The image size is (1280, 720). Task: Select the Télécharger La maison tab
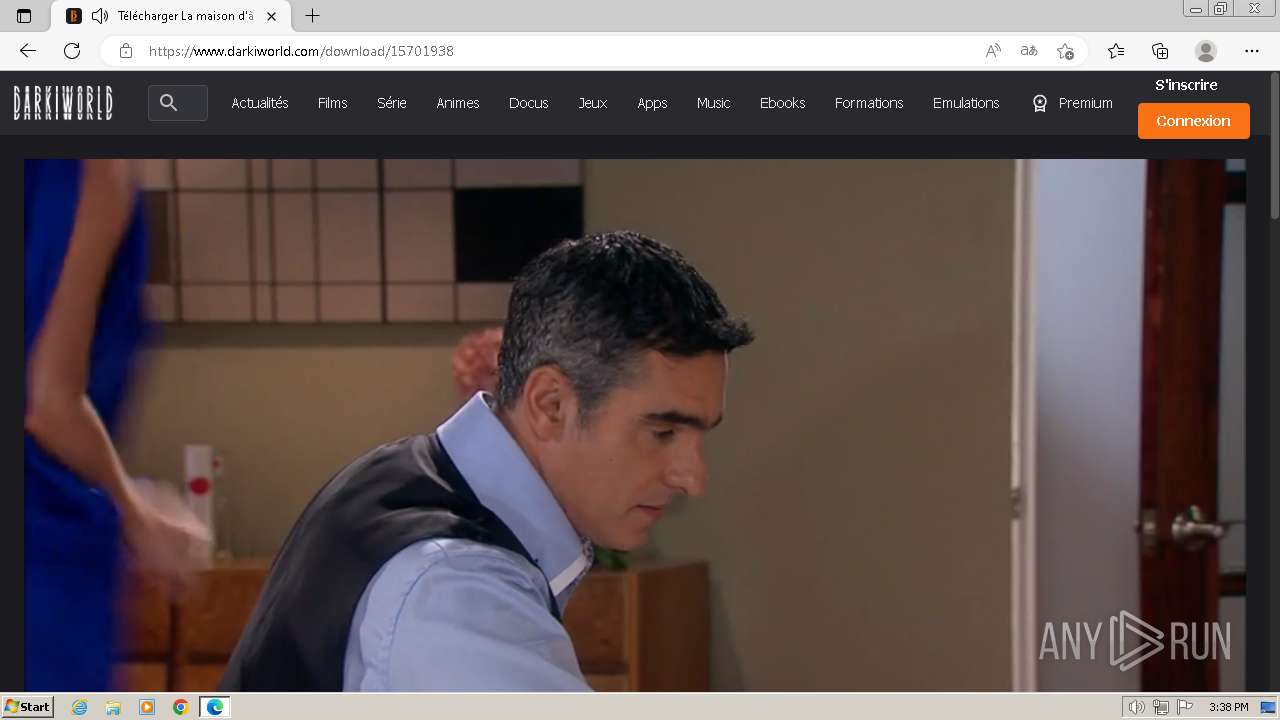click(170, 16)
